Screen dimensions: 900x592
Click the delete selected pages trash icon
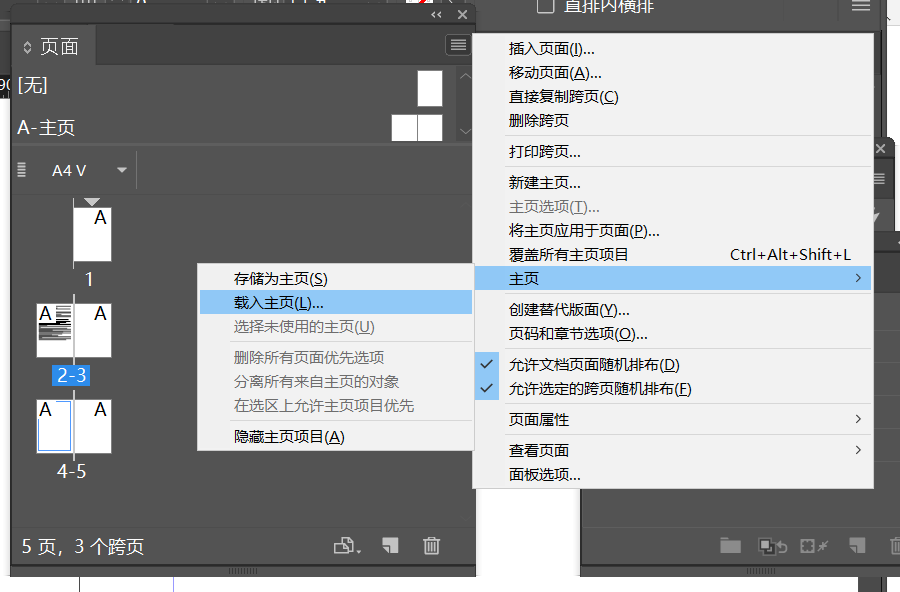[x=431, y=546]
